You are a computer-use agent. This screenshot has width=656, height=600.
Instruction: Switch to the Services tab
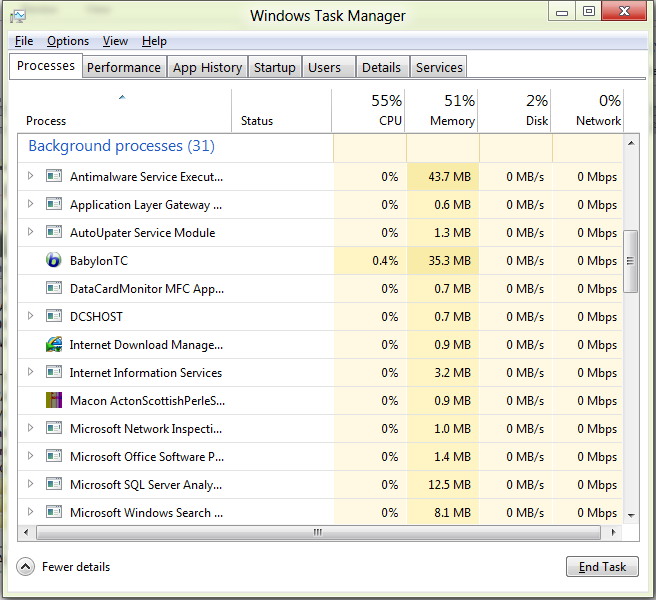439,67
